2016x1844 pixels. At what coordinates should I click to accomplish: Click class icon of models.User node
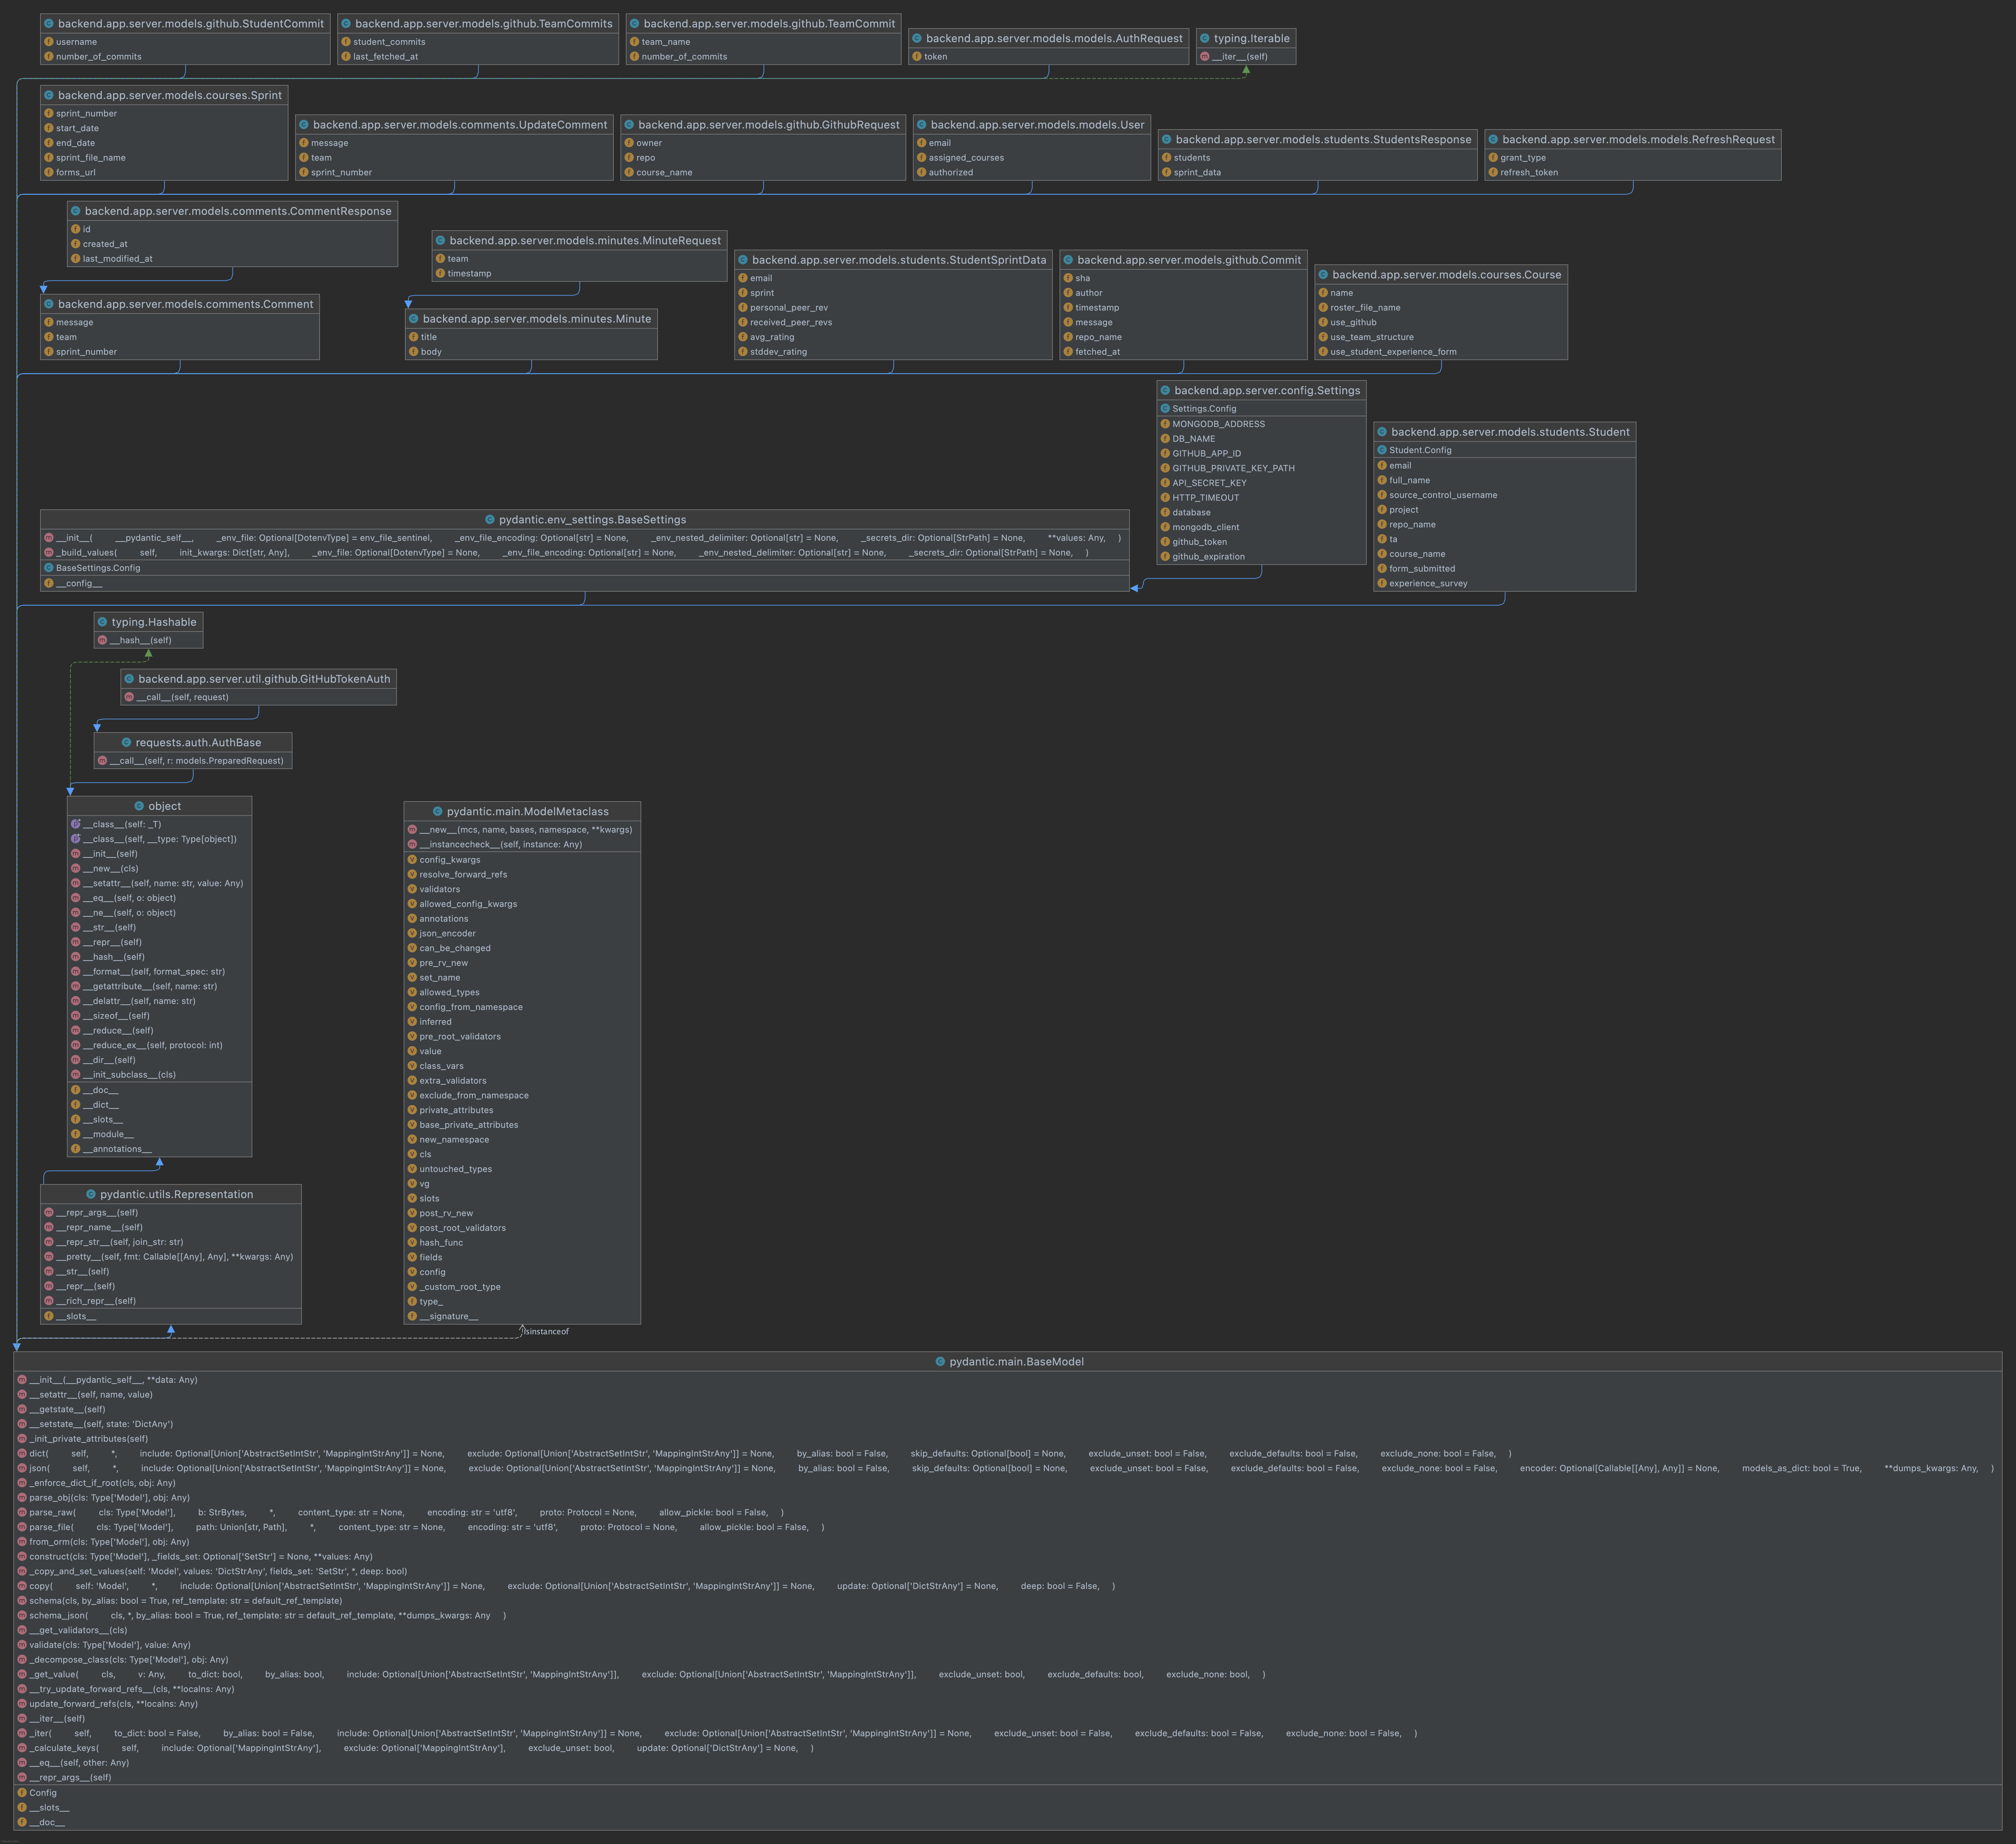point(921,125)
